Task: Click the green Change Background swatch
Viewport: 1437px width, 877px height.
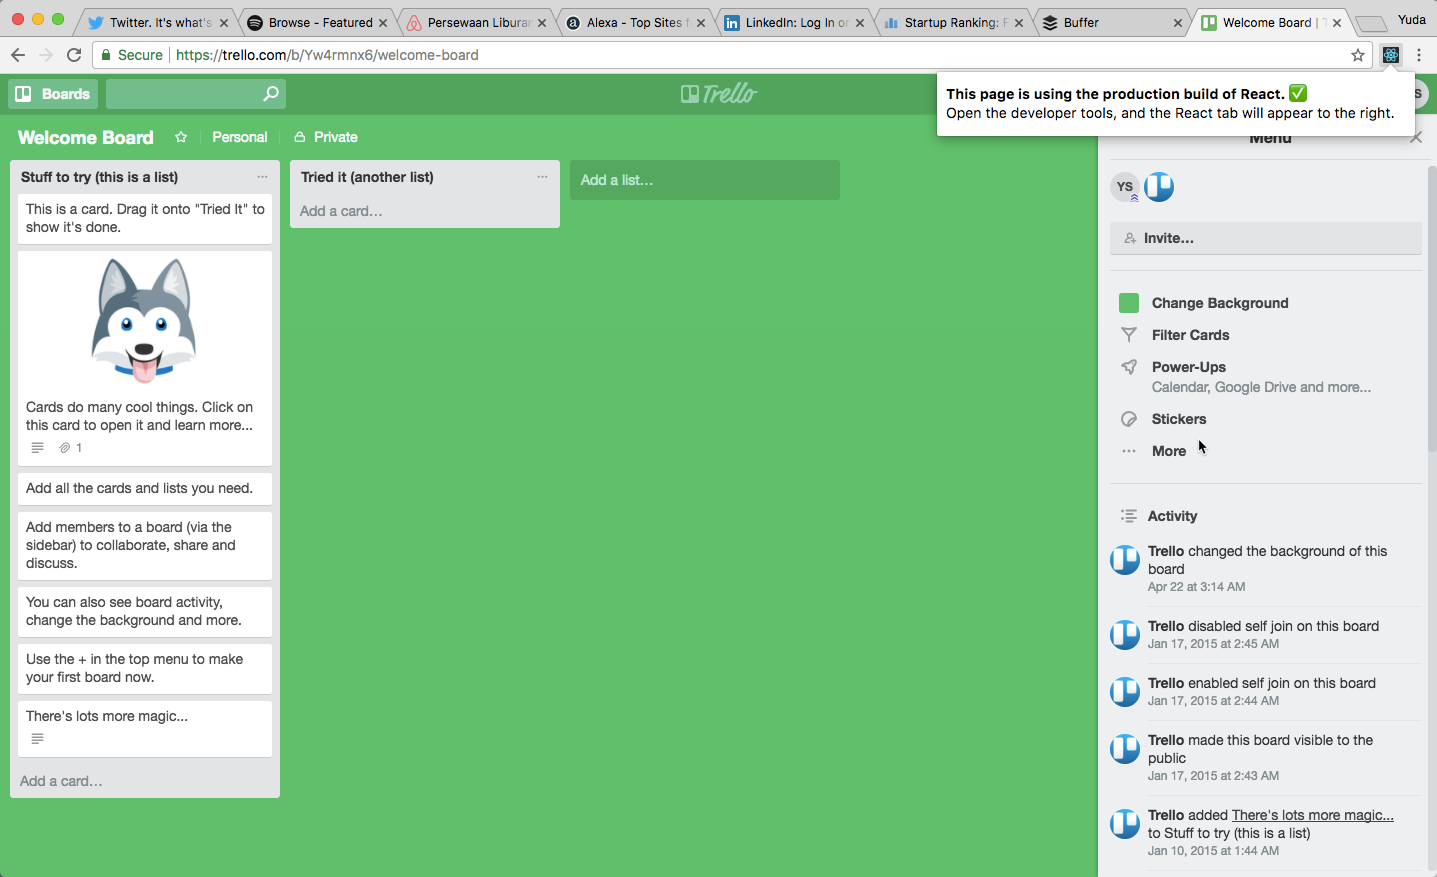Action: click(x=1129, y=303)
